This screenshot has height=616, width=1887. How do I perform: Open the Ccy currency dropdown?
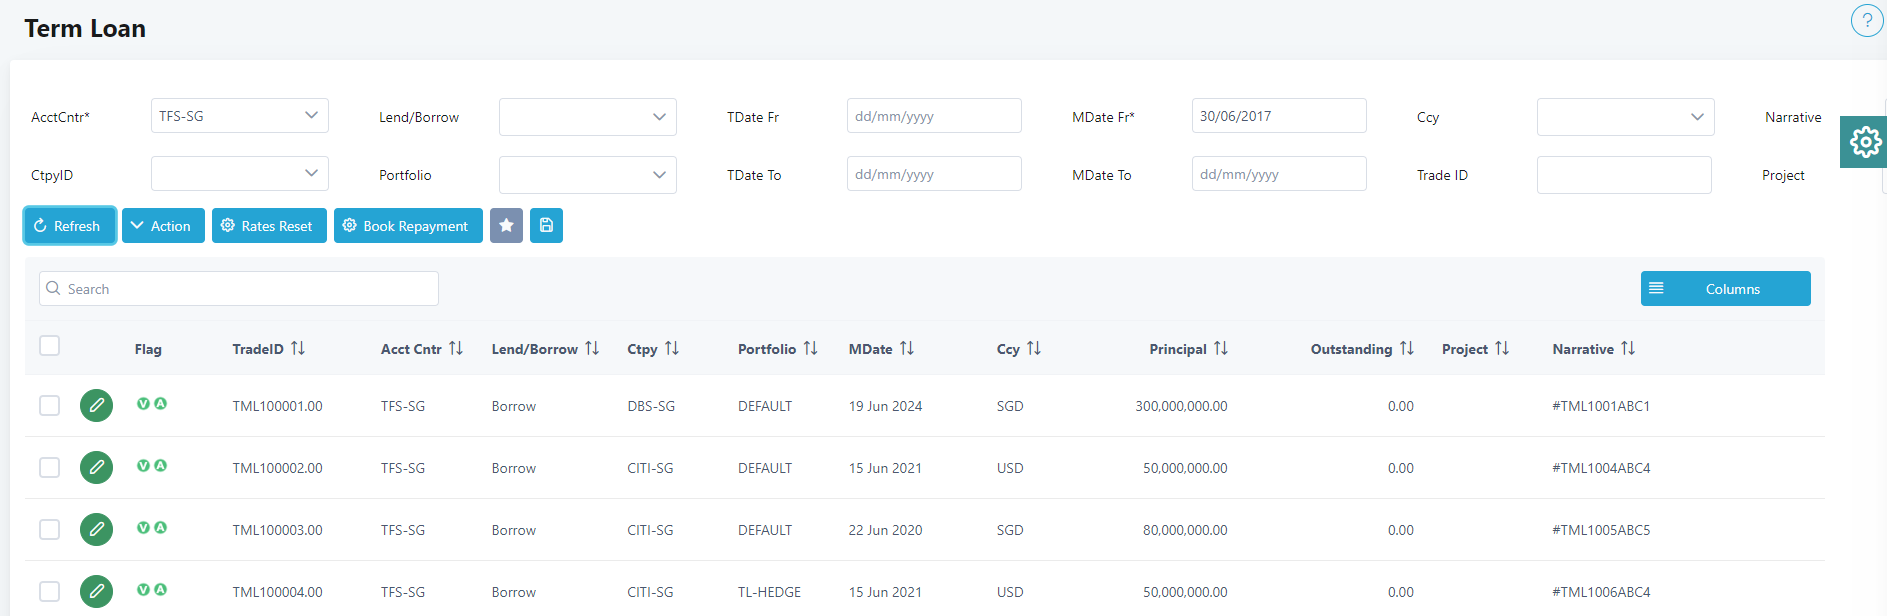click(x=1625, y=117)
